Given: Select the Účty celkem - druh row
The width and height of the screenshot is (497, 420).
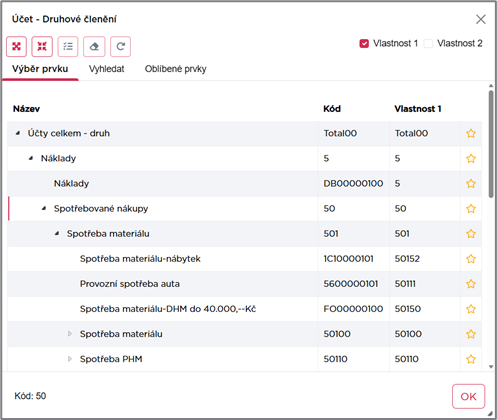Looking at the screenshot, I should point(244,134).
